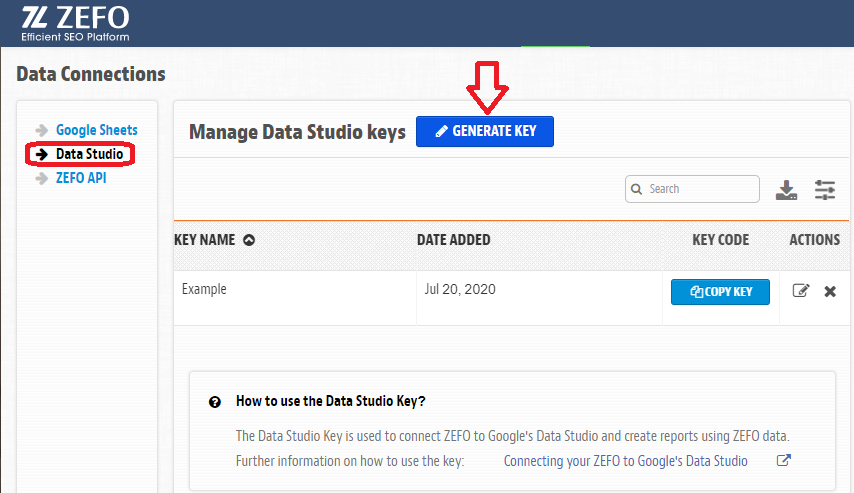The image size is (854, 493).
Task: Open table filter settings sliders icon
Action: point(825,190)
